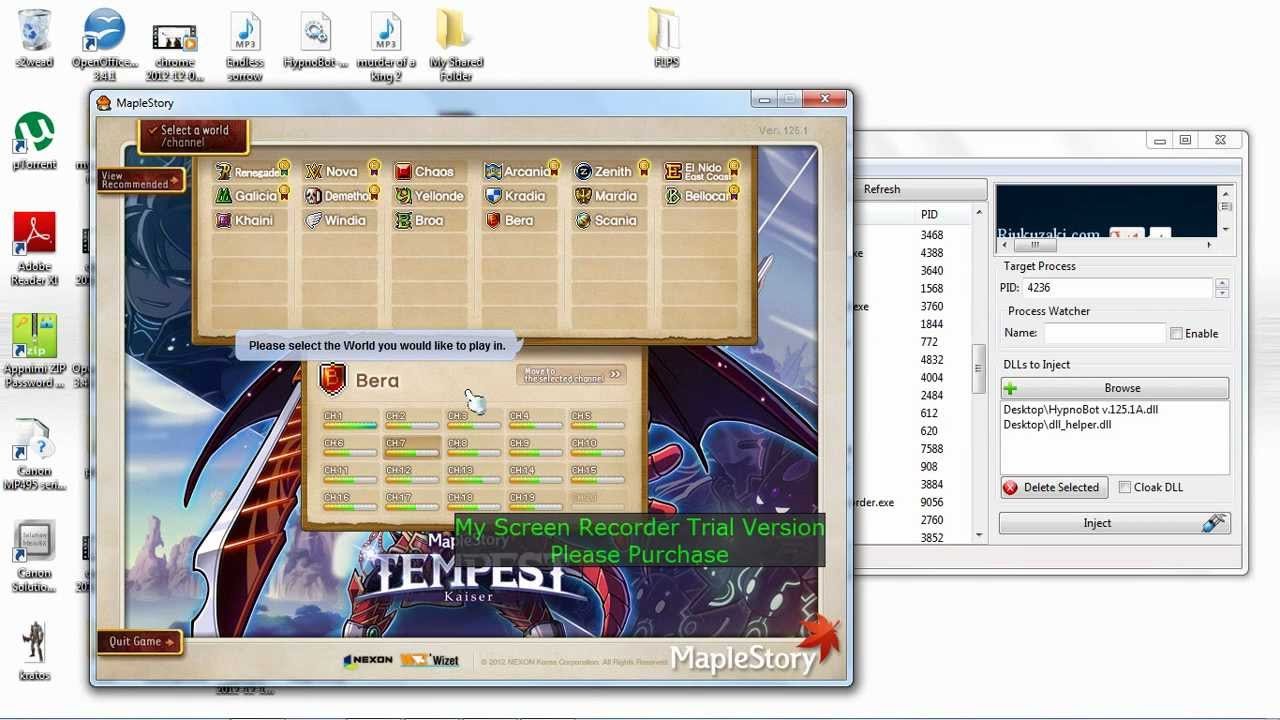The height and width of the screenshot is (720, 1280).
Task: Select channel CH.5 in Bera
Action: click(x=598, y=420)
